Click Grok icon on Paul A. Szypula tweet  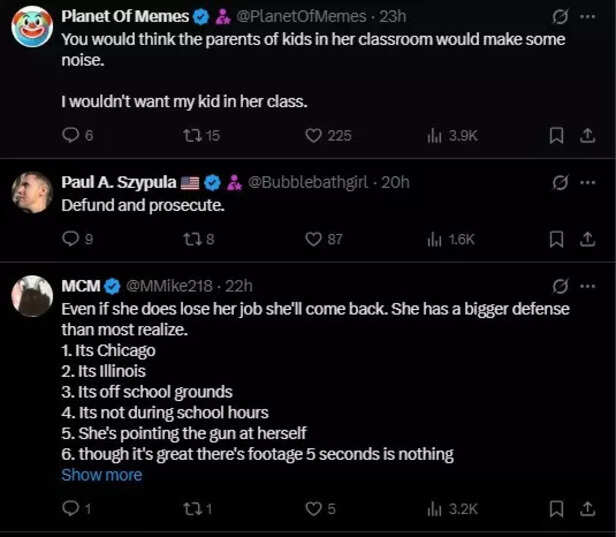(x=560, y=182)
